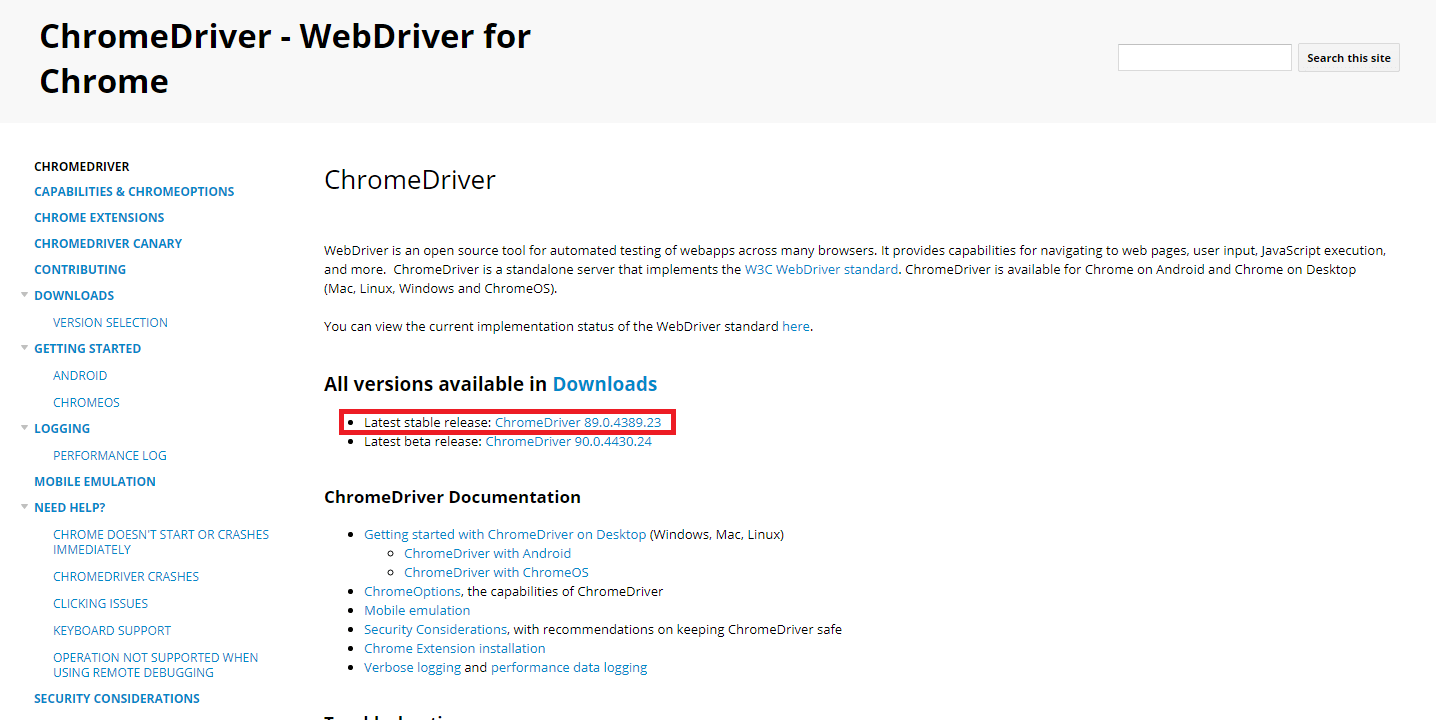Open Getting Started sidebar page
The image size is (1436, 720).
(88, 349)
